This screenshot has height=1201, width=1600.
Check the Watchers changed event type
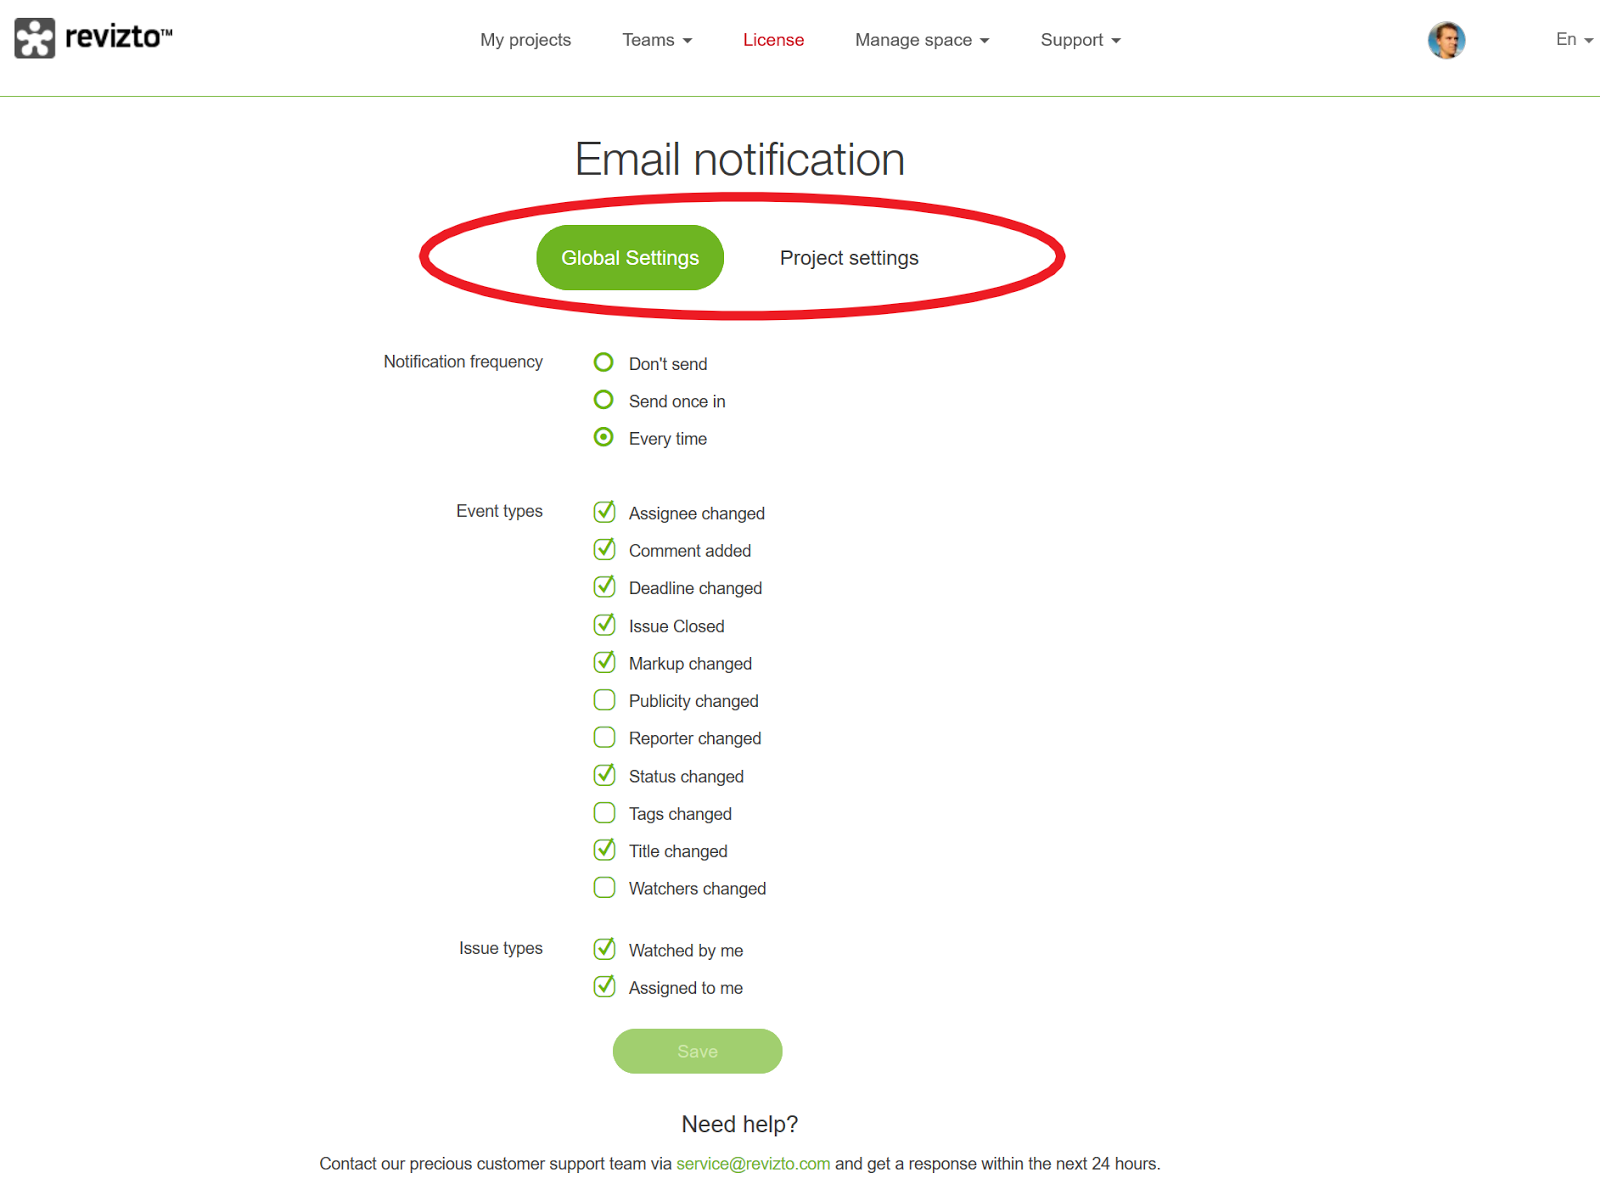(x=605, y=888)
